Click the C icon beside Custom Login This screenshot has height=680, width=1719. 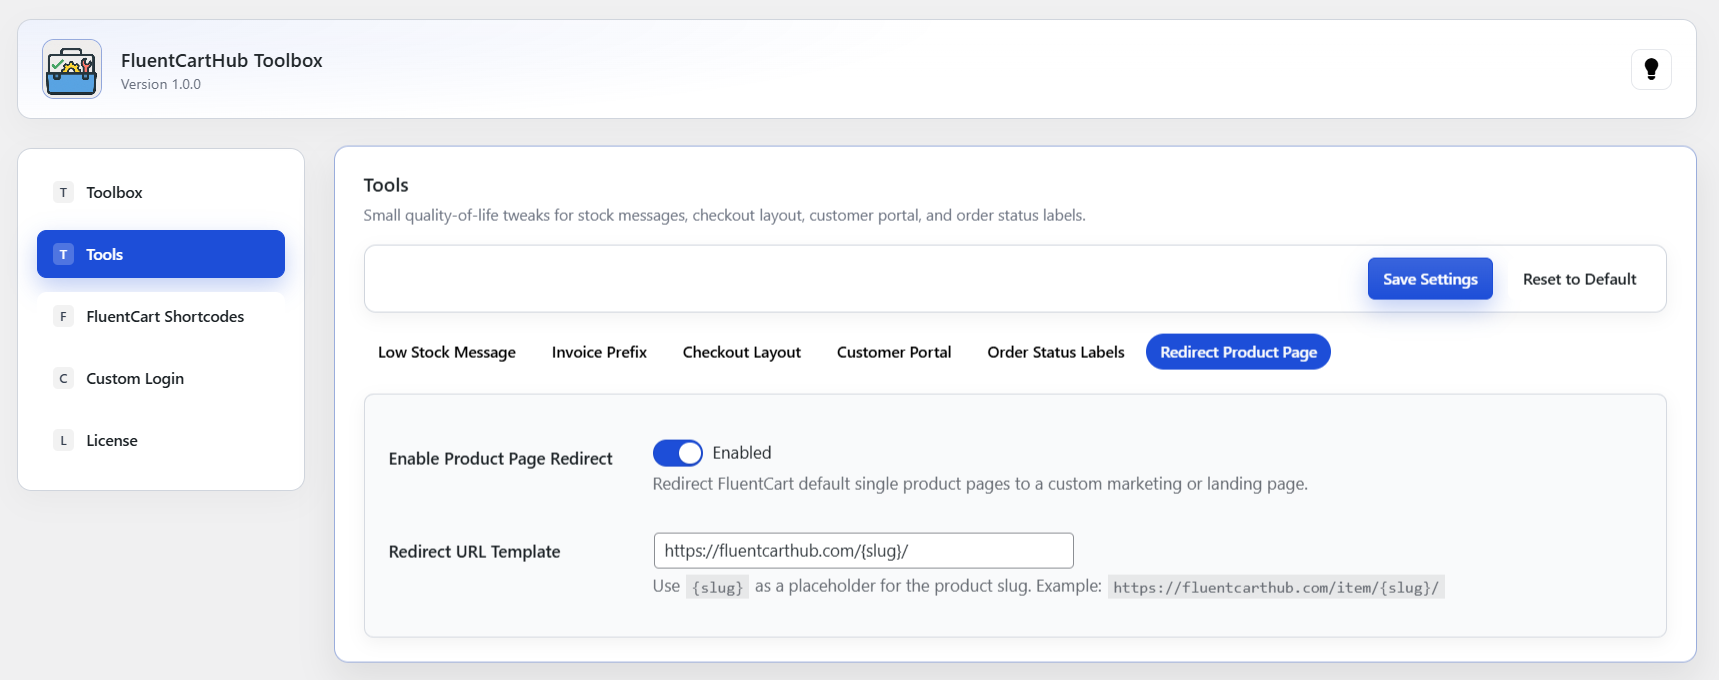click(63, 378)
